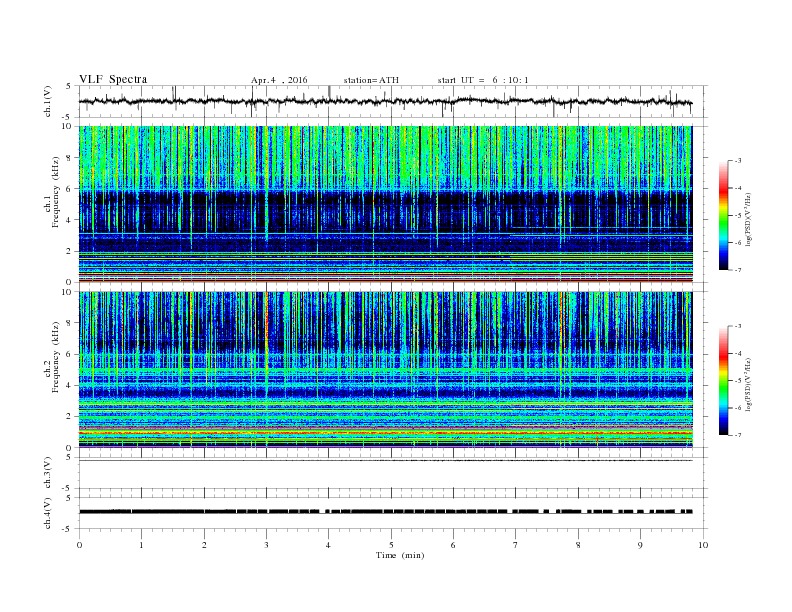792x612 pixels.
Task: Click the '-7' tick on ch.1 color bar
Action: coord(738,270)
